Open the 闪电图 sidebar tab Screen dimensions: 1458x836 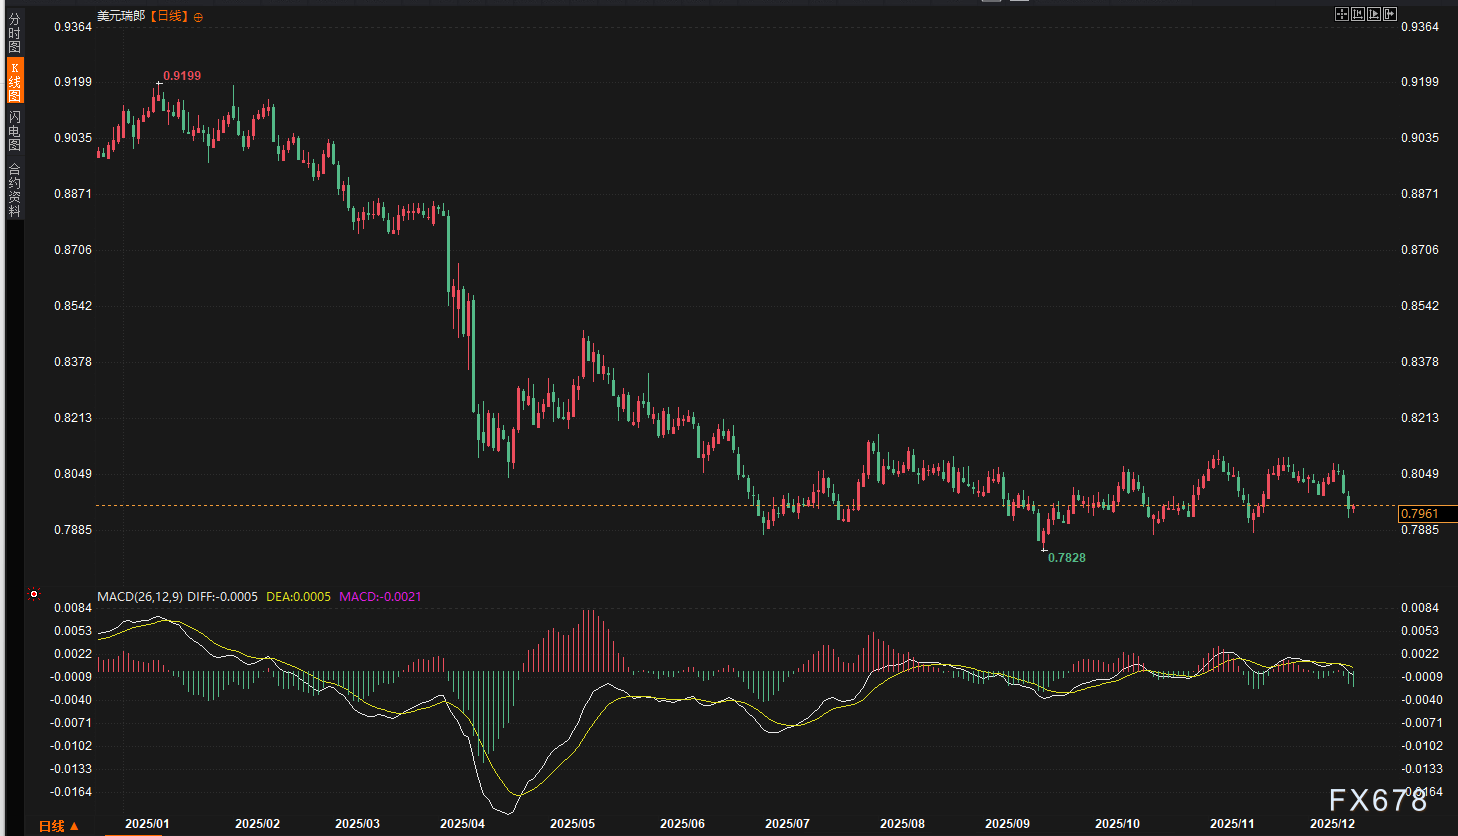pos(14,130)
